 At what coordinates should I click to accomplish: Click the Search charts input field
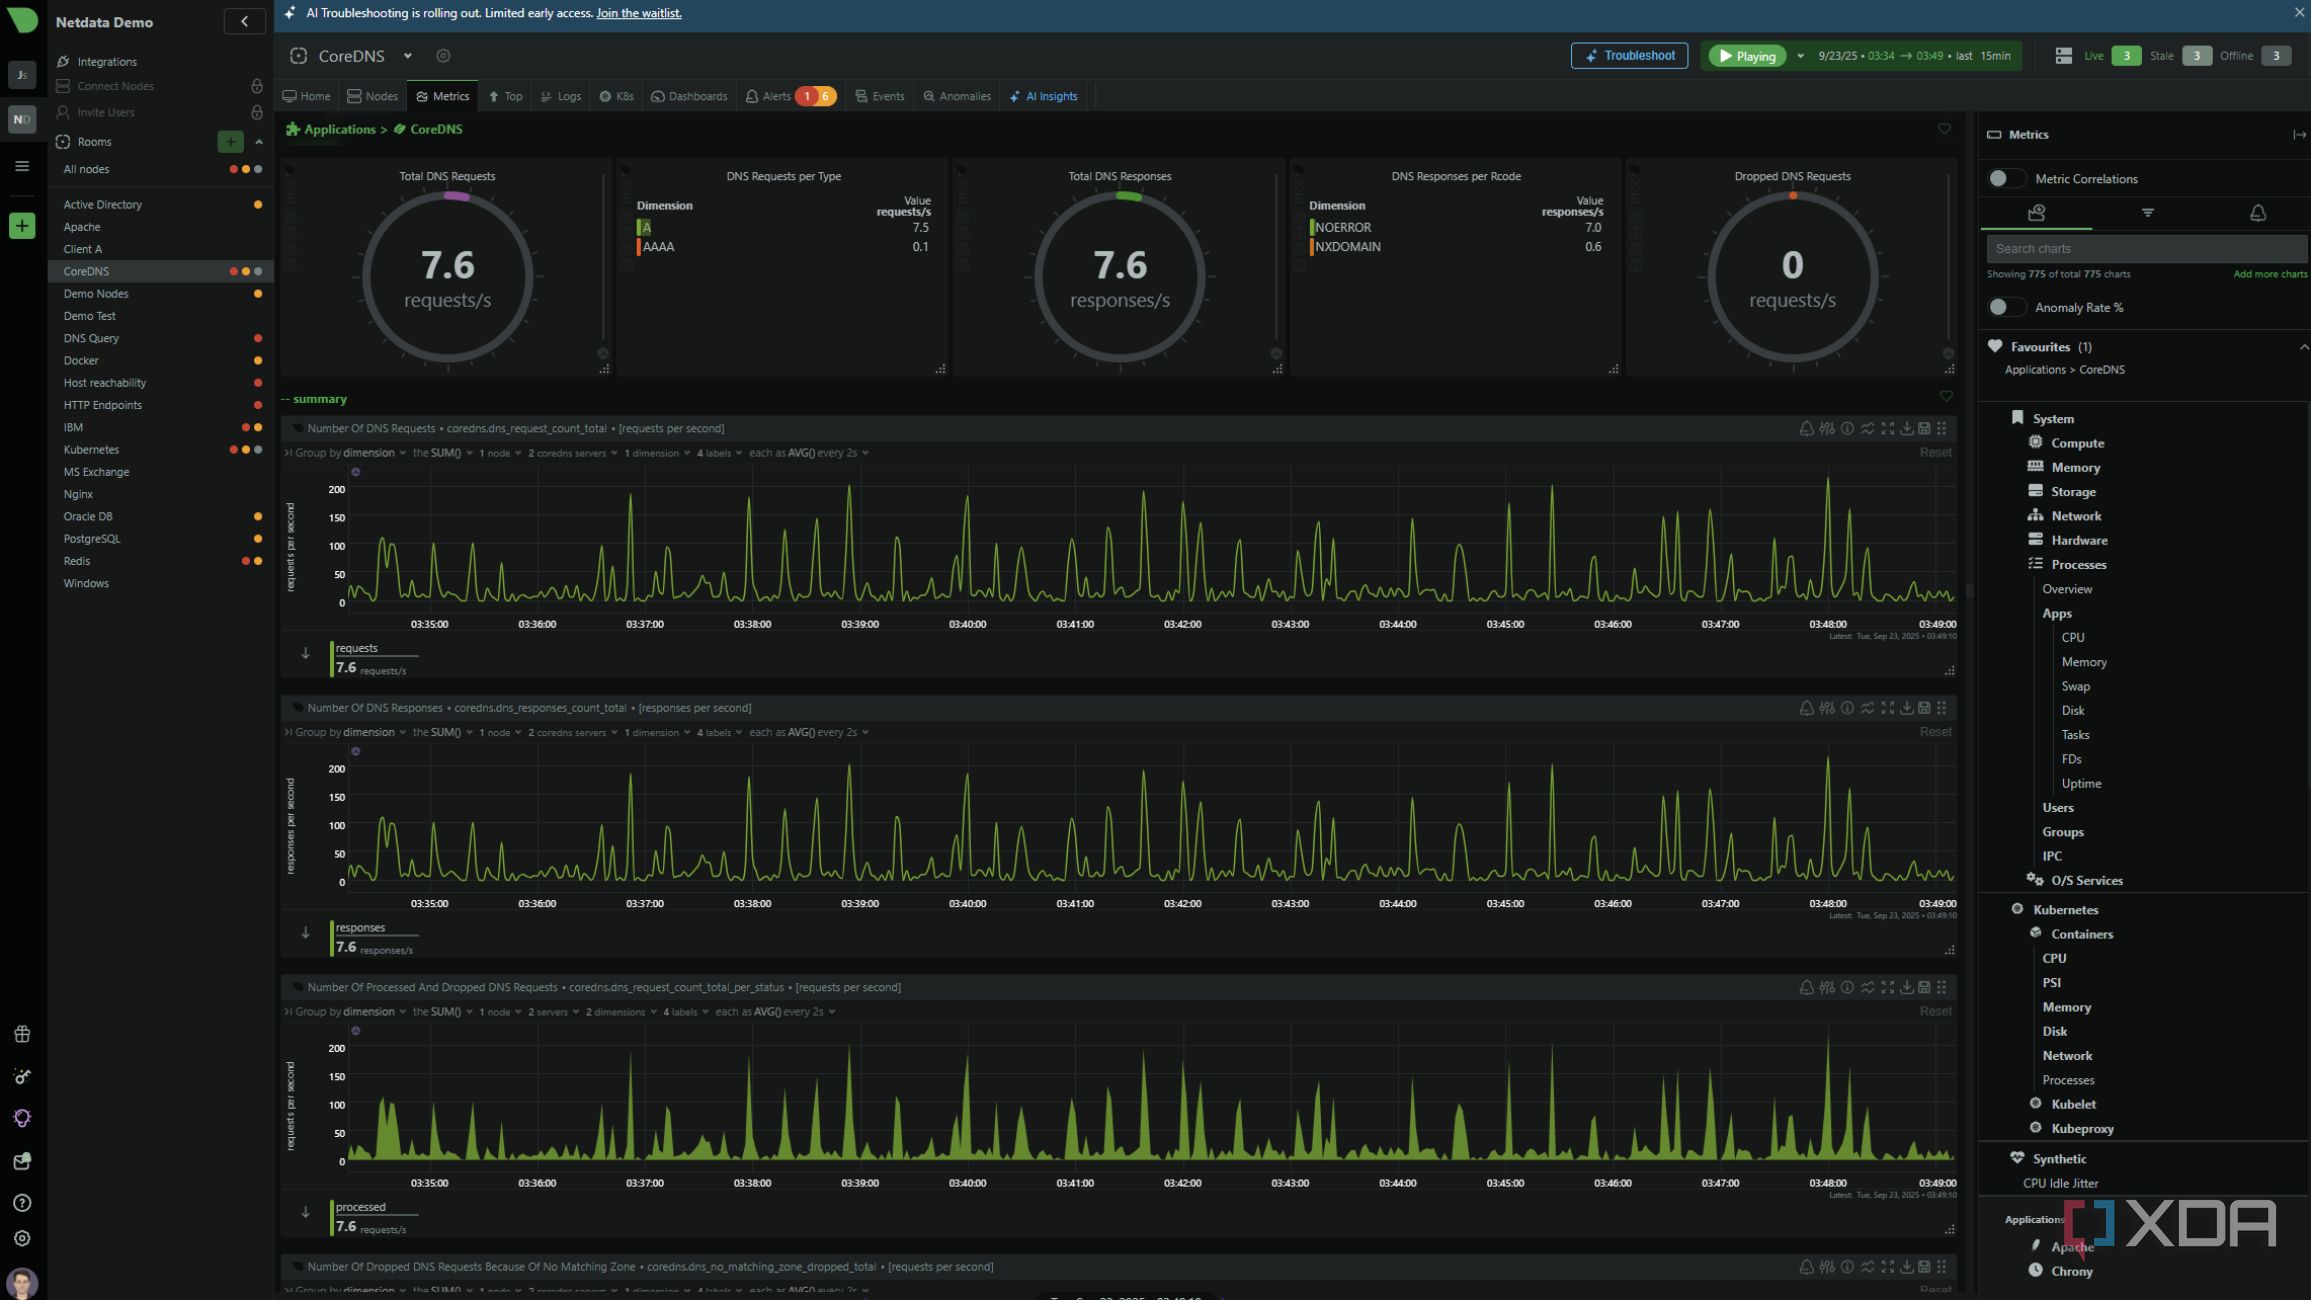tap(2146, 249)
